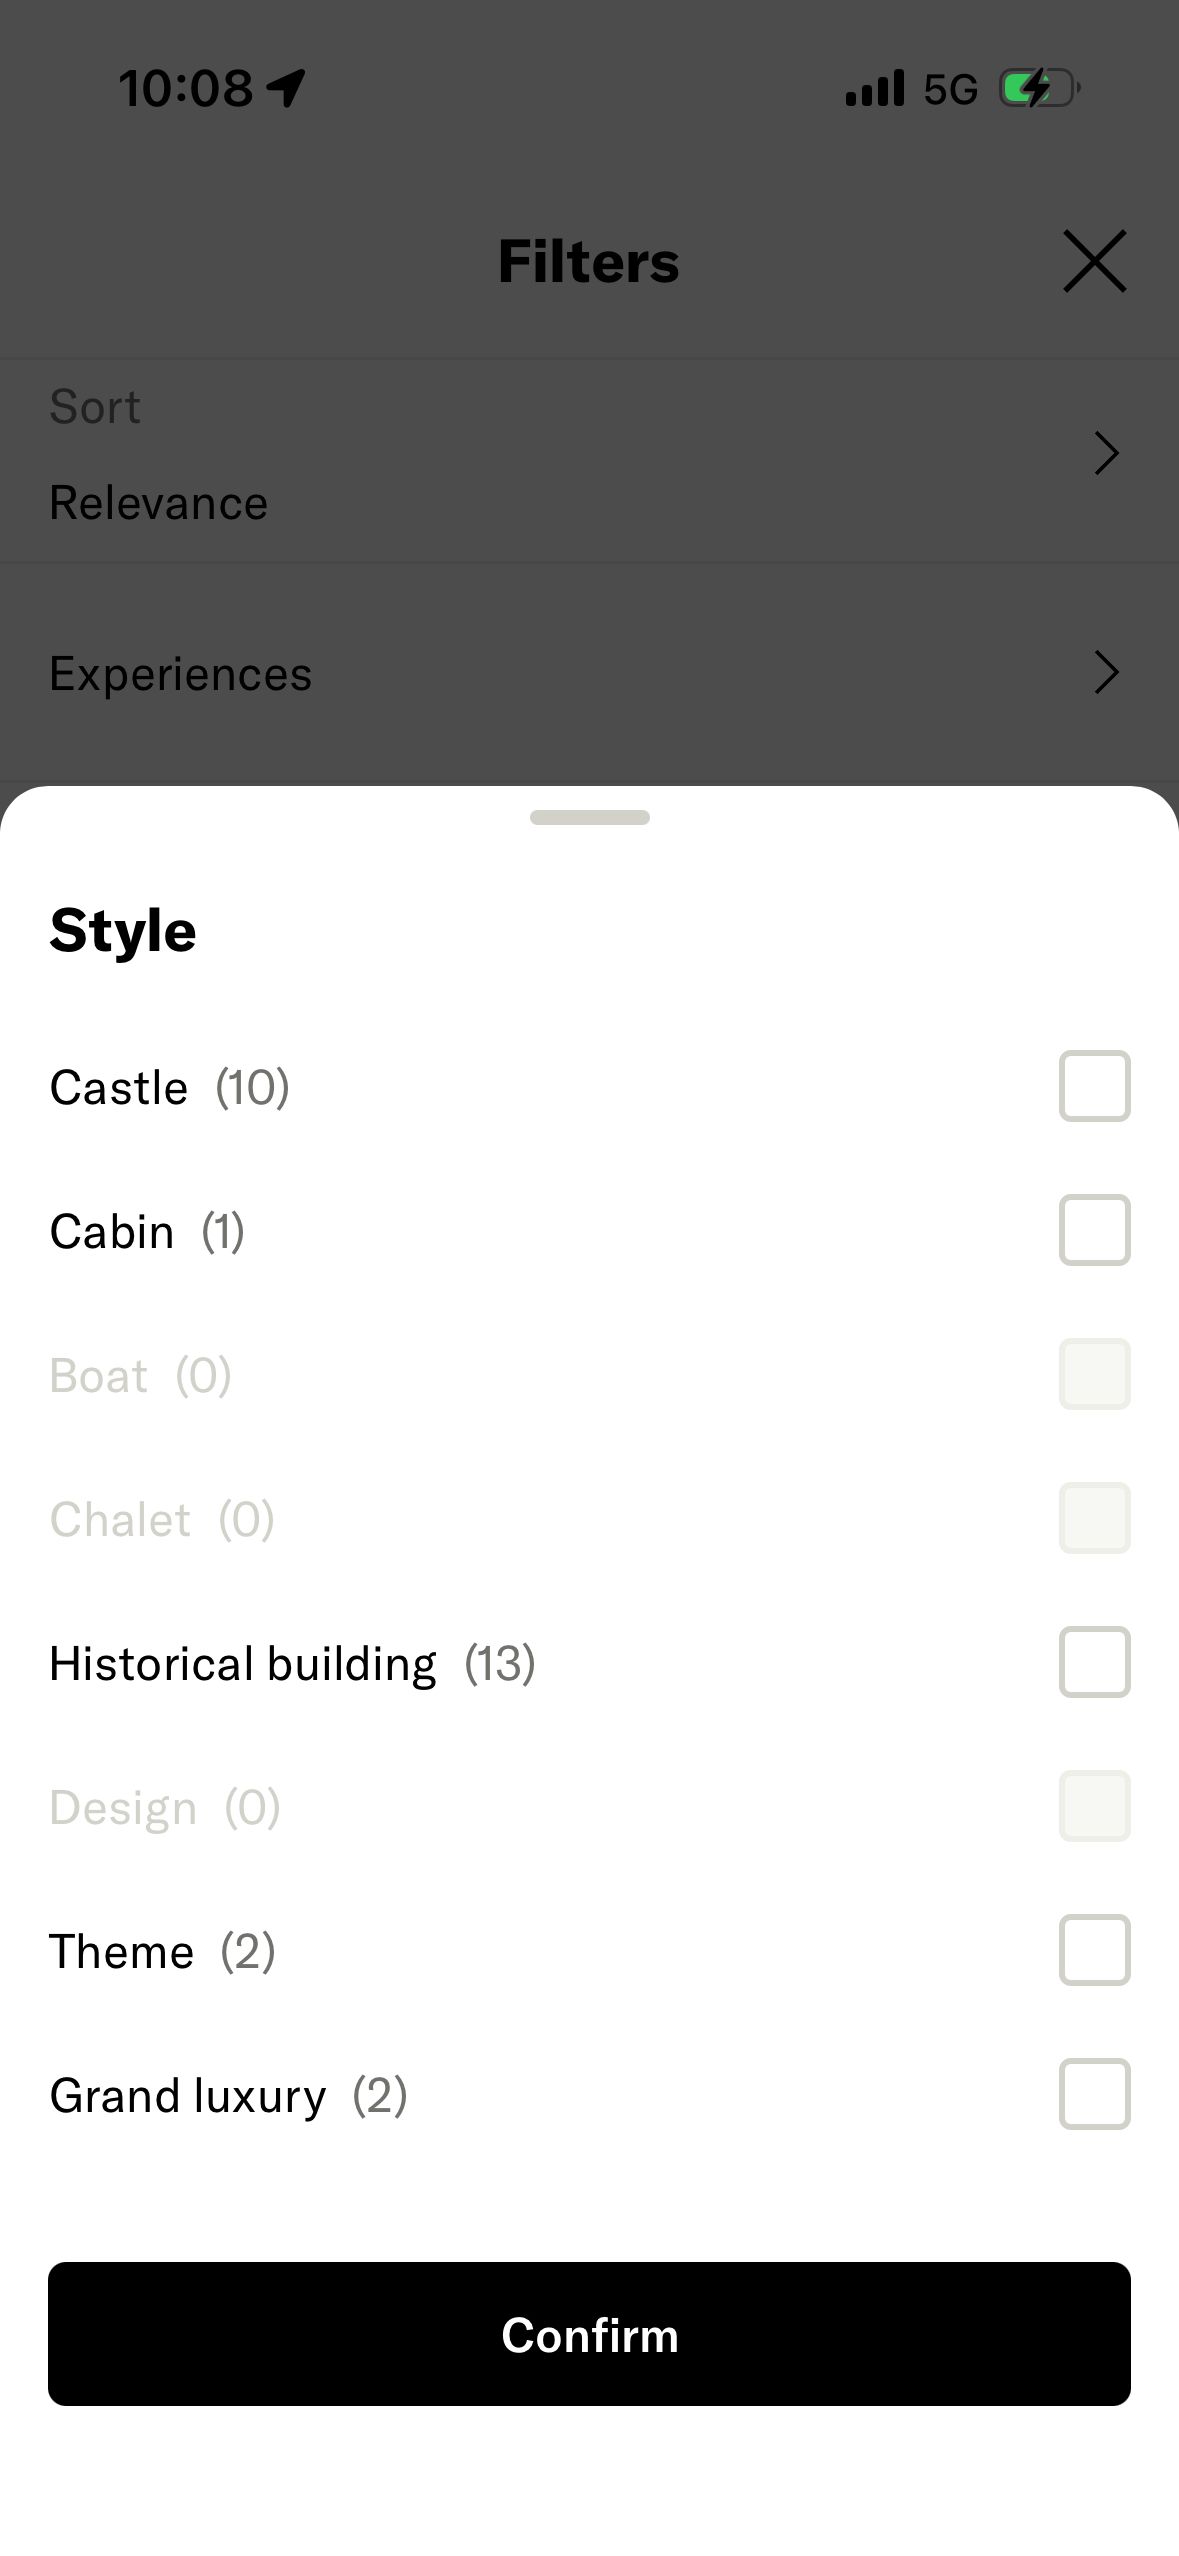This screenshot has height=2556, width=1179.
Task: Tap the battery charging icon
Action: click(x=1038, y=89)
